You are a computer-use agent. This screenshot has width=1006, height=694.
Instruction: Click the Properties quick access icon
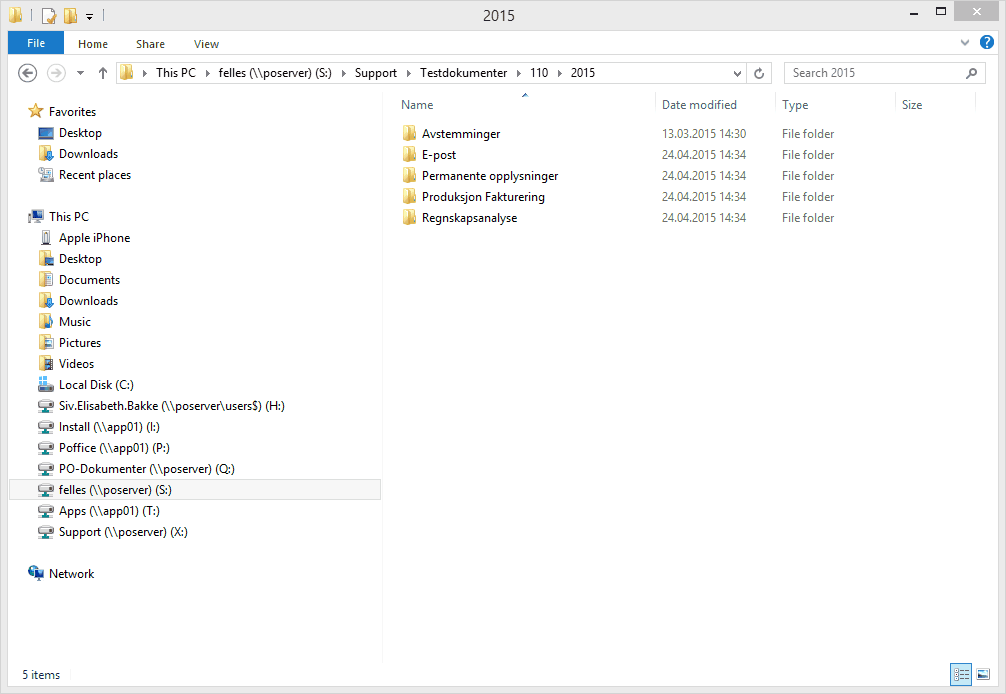click(49, 15)
